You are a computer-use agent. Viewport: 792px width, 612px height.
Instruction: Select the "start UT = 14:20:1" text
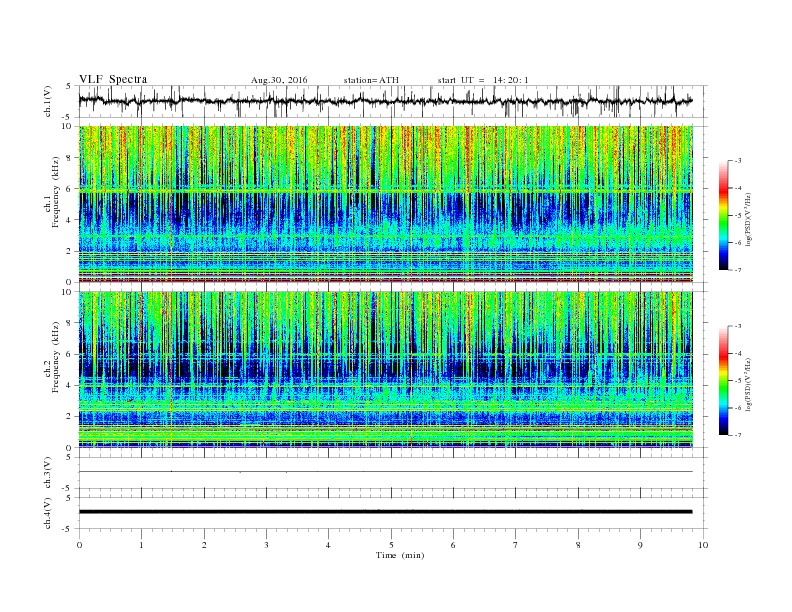(x=483, y=80)
